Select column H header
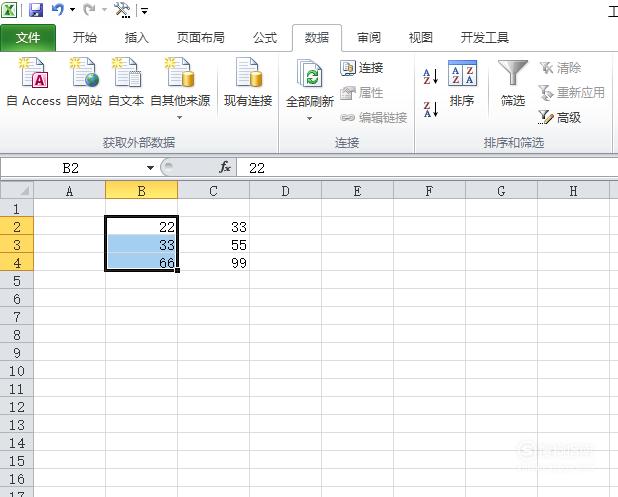 point(573,191)
